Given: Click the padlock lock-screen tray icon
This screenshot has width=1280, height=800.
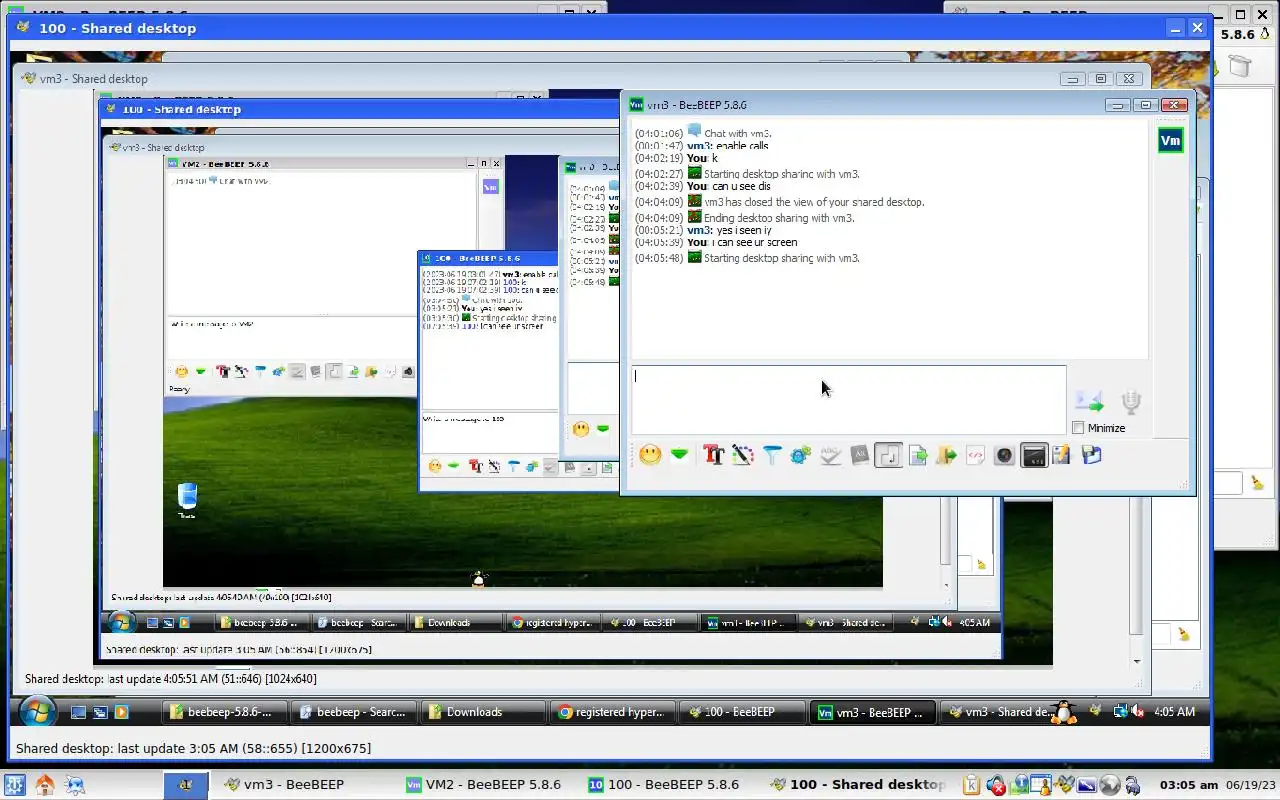Looking at the screenshot, I should [1132, 785].
